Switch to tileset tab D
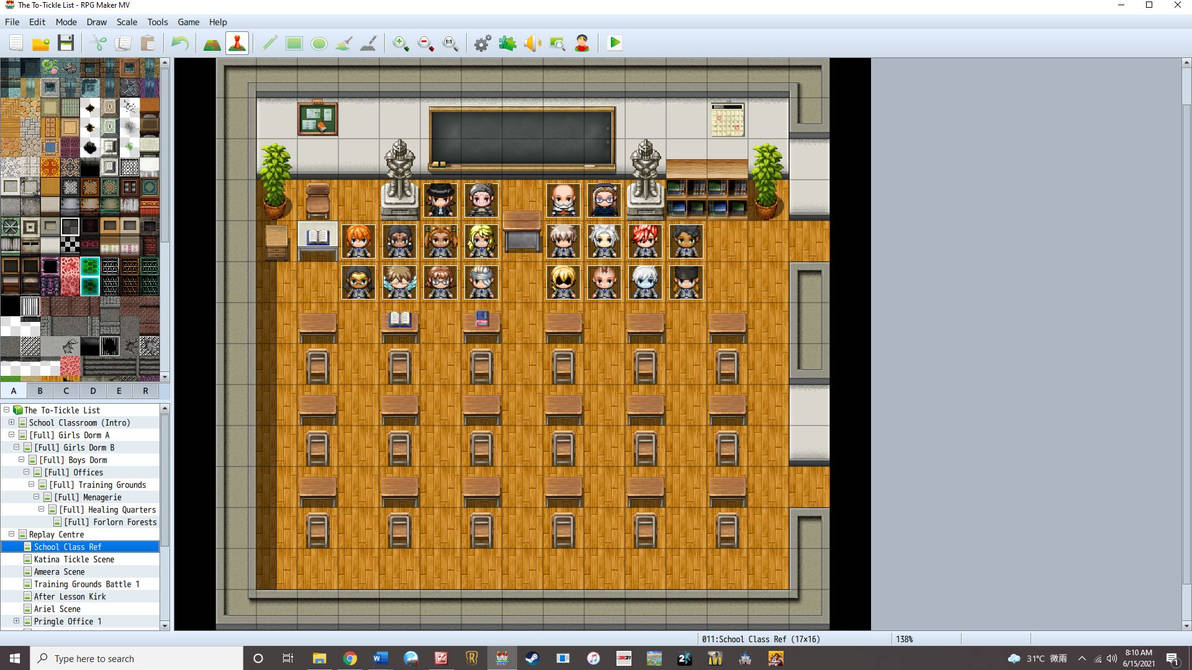This screenshot has height=670, width=1192. [x=93, y=391]
